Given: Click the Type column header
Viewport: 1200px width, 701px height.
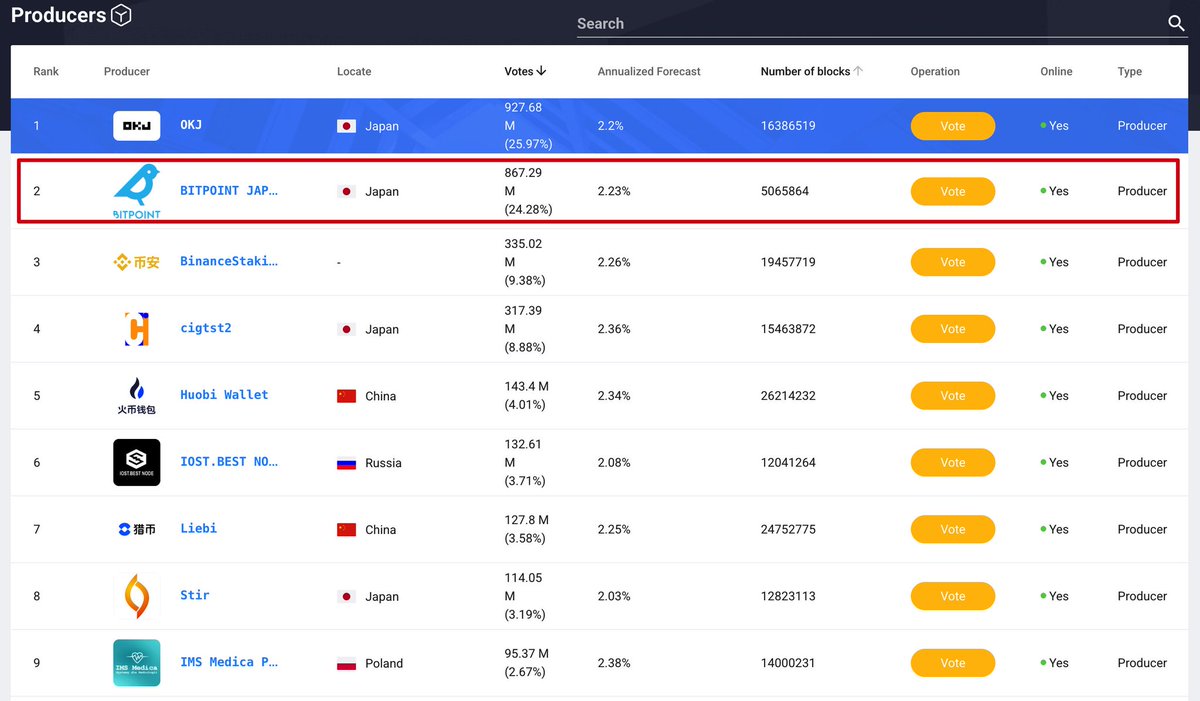Looking at the screenshot, I should (1130, 72).
